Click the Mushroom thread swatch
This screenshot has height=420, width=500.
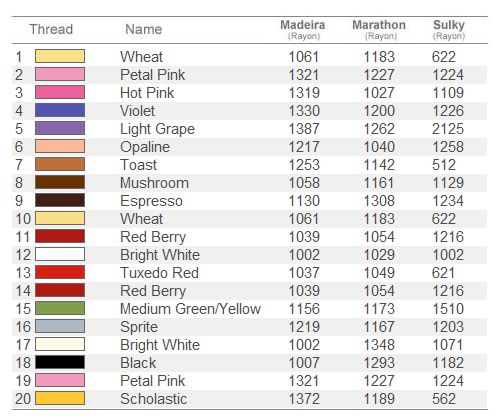60,182
